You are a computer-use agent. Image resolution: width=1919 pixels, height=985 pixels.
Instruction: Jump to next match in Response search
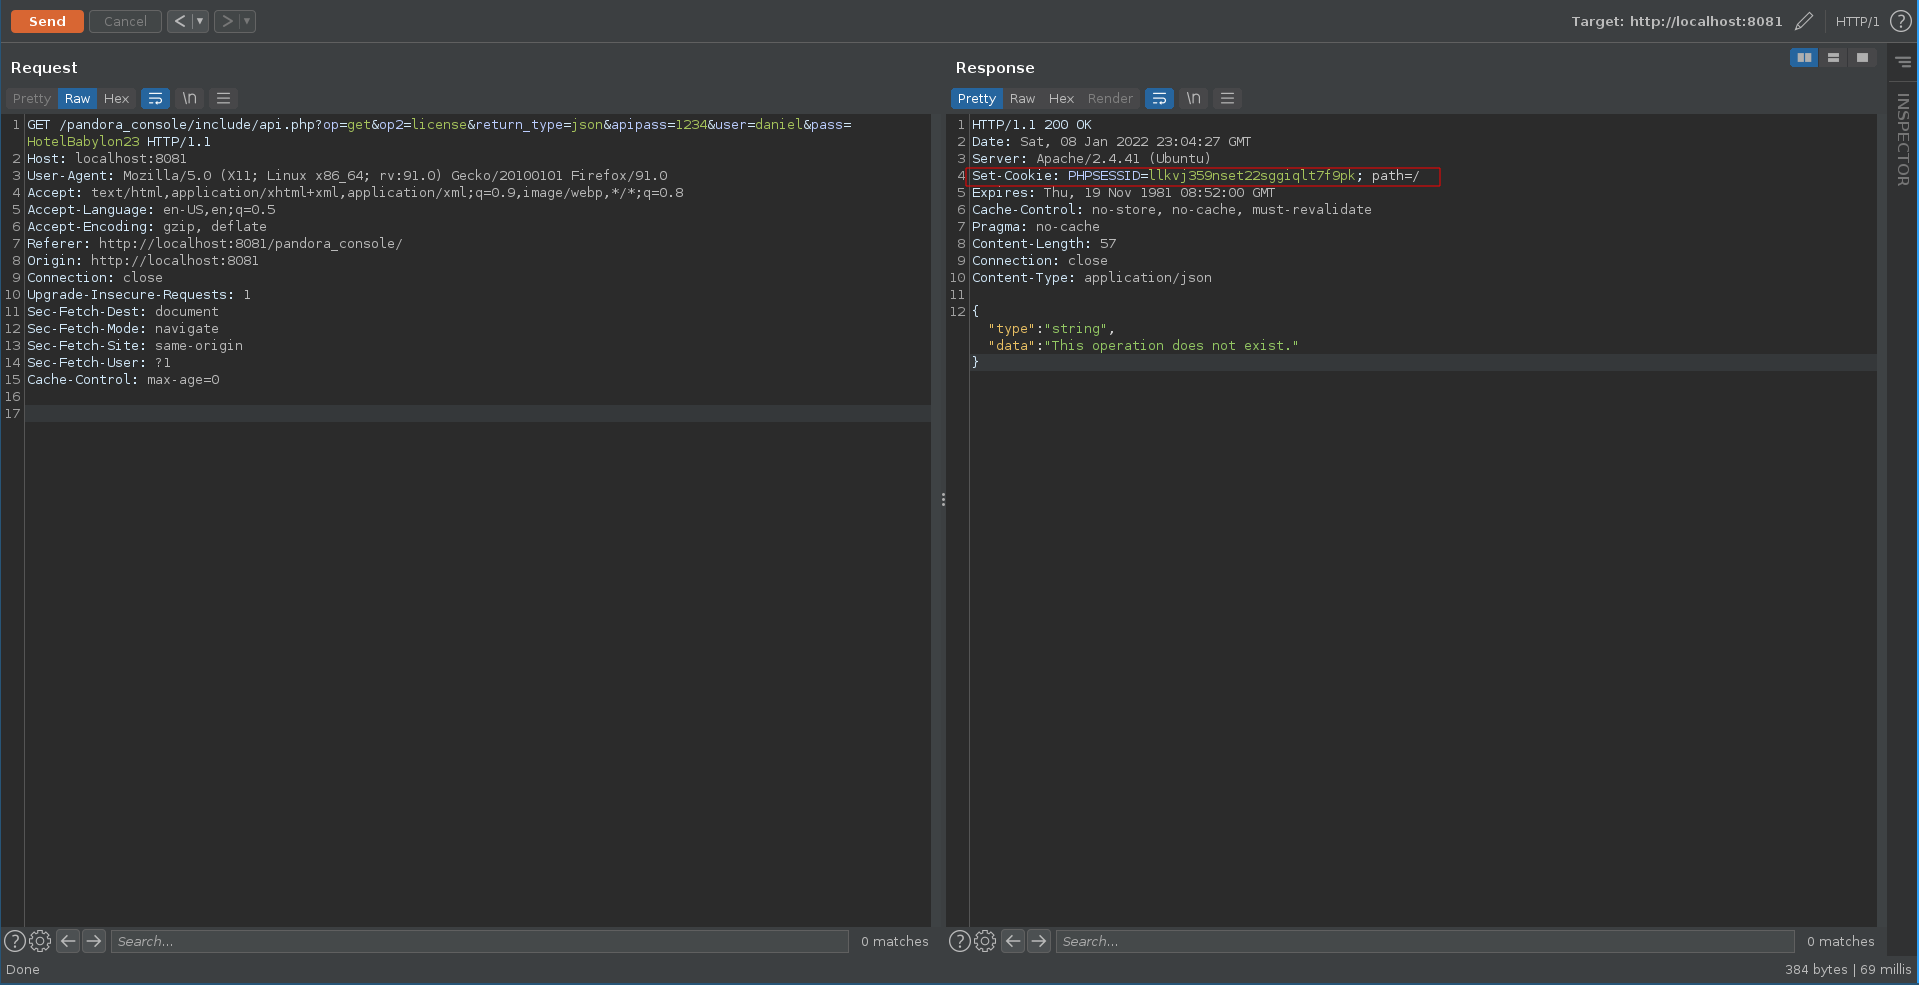tap(1039, 941)
